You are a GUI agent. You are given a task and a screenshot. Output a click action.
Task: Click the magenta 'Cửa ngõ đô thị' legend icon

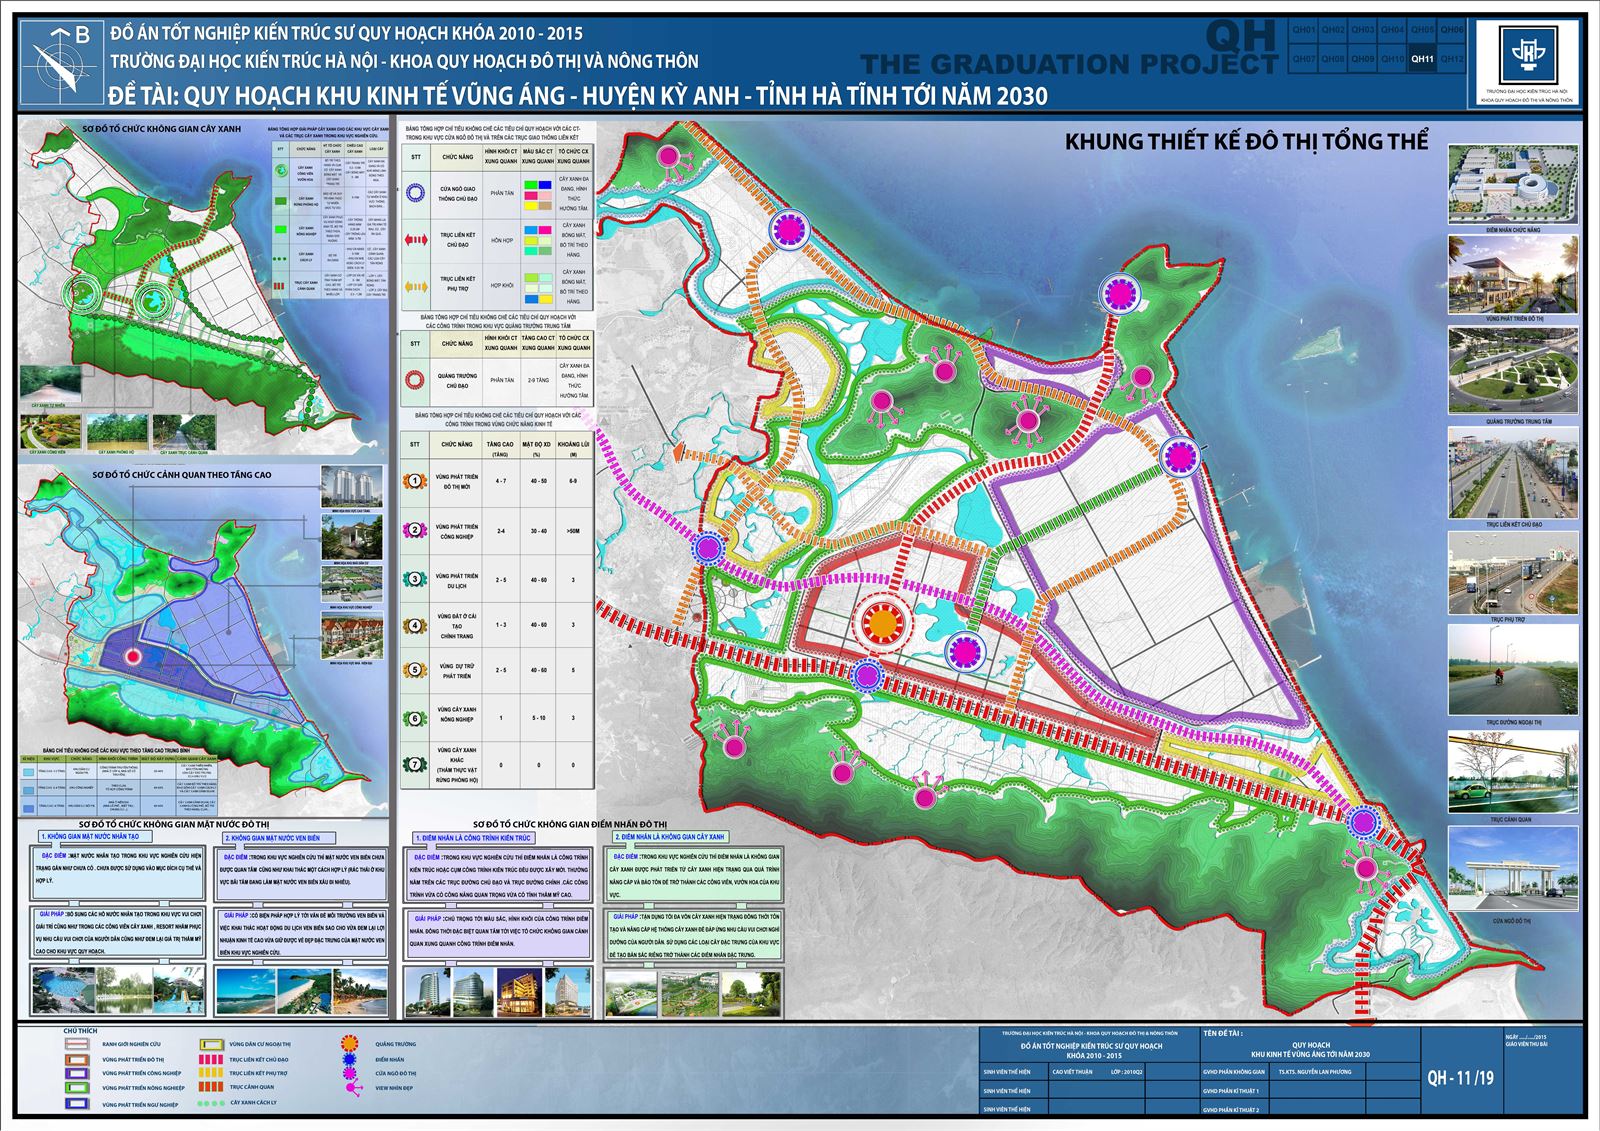[x=349, y=1073]
